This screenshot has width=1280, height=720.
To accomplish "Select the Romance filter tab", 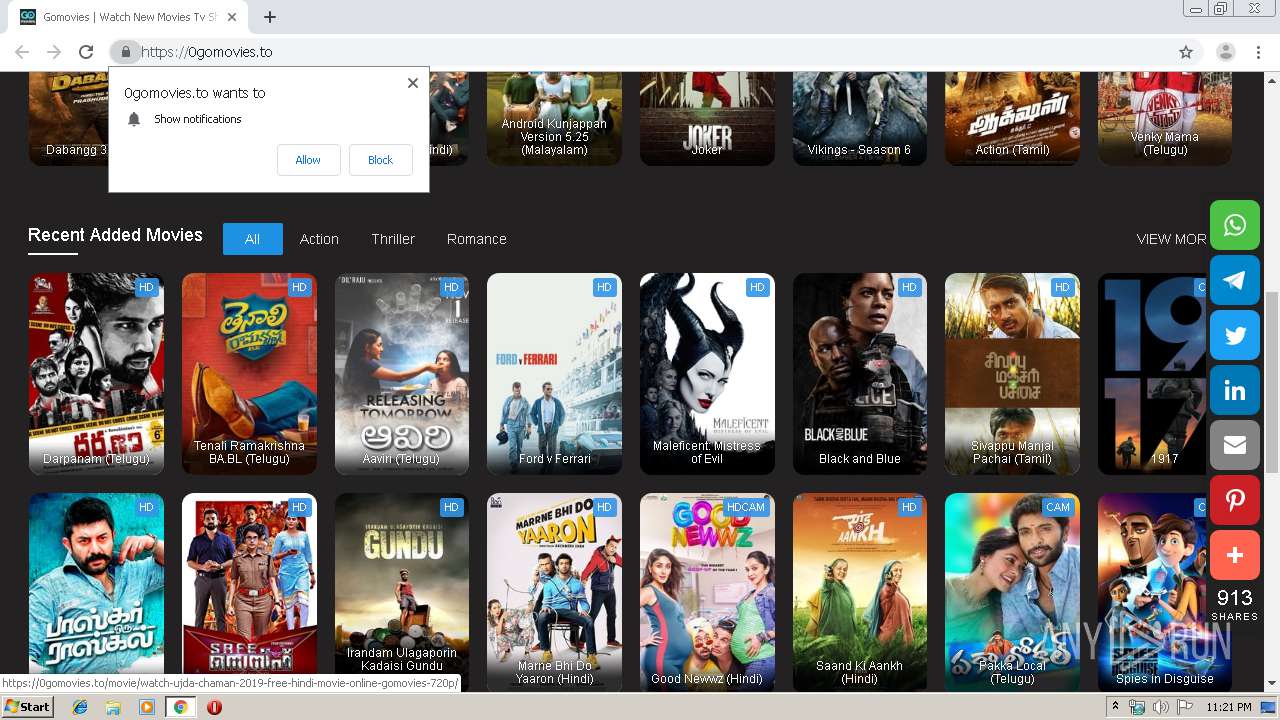I will coord(477,239).
